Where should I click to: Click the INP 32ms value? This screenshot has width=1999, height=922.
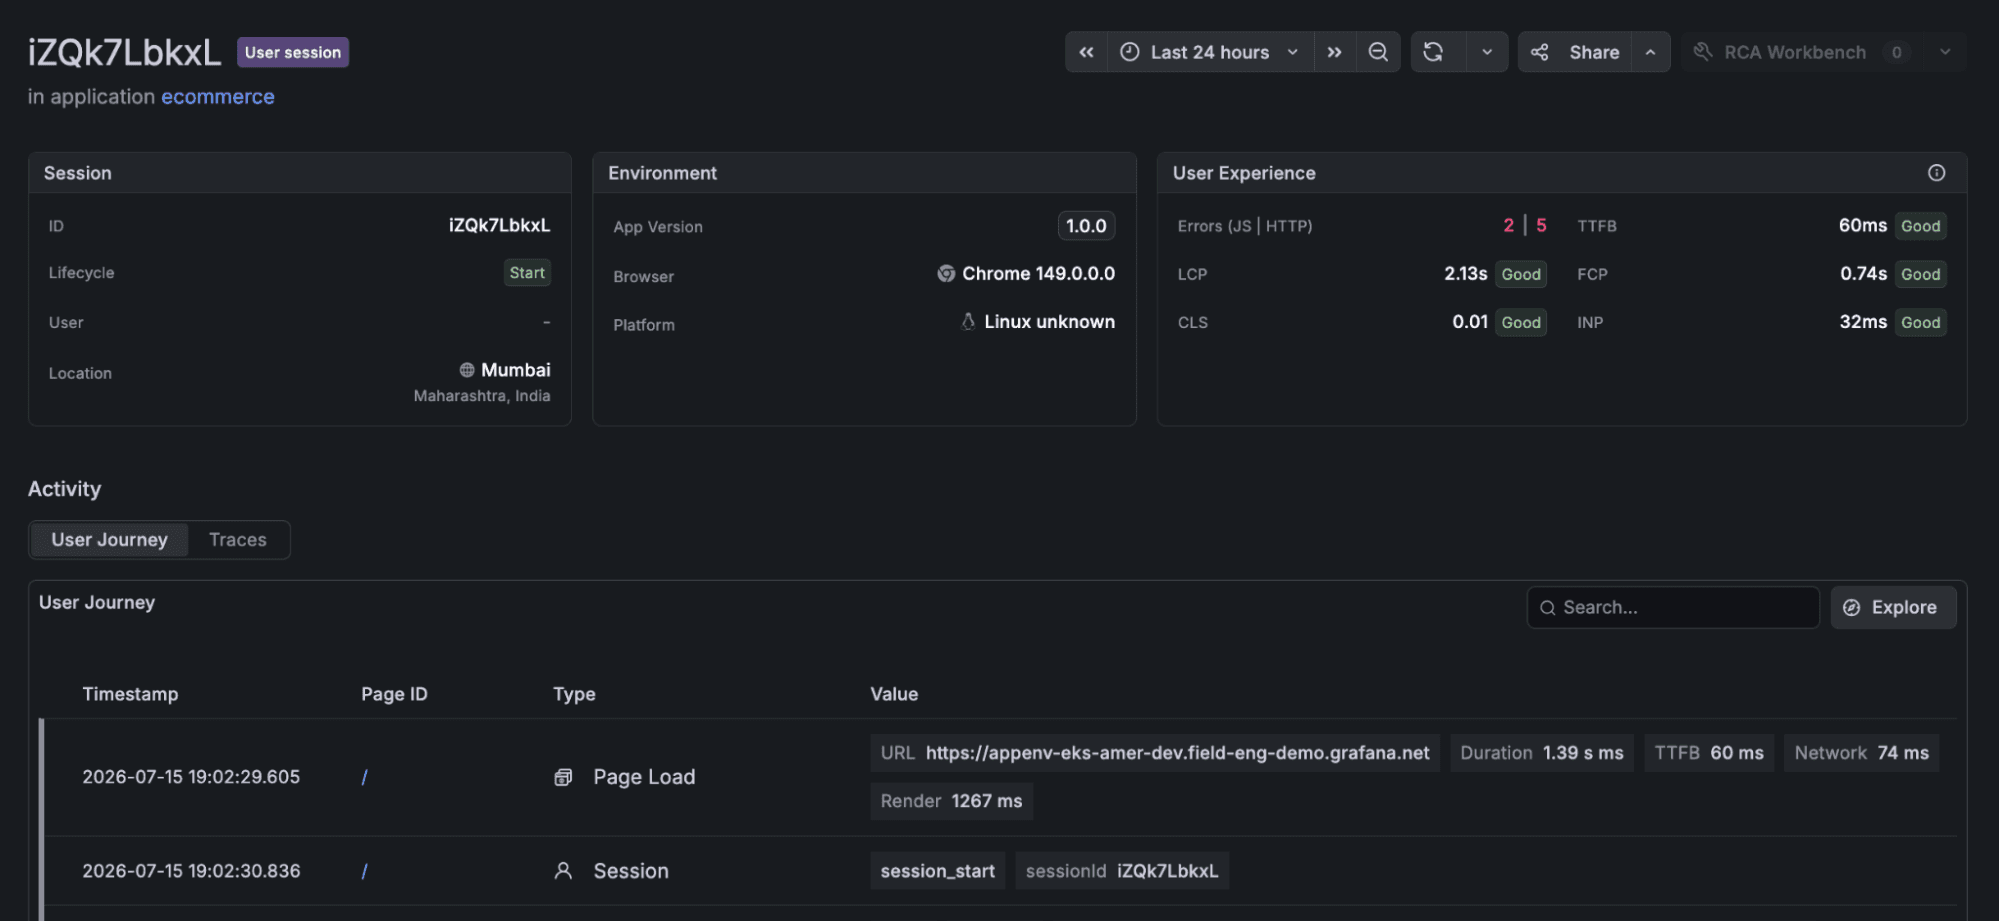point(1863,322)
